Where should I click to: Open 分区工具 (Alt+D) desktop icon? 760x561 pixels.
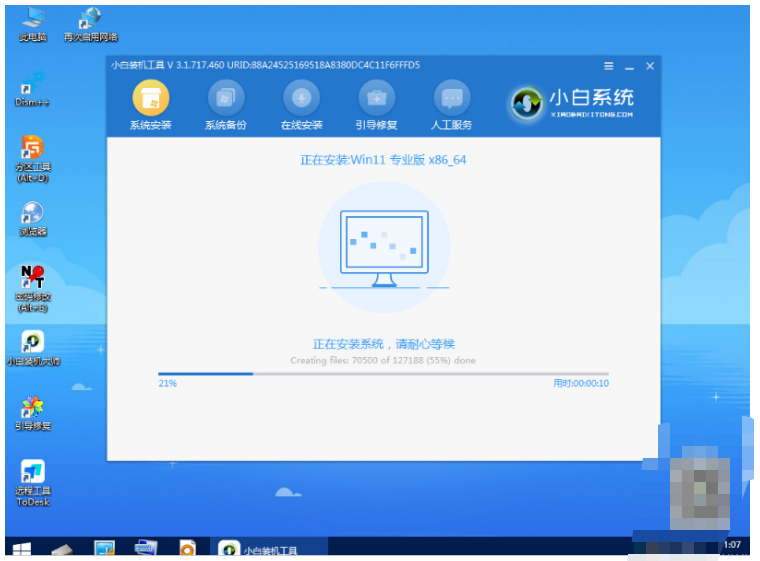[x=32, y=159]
